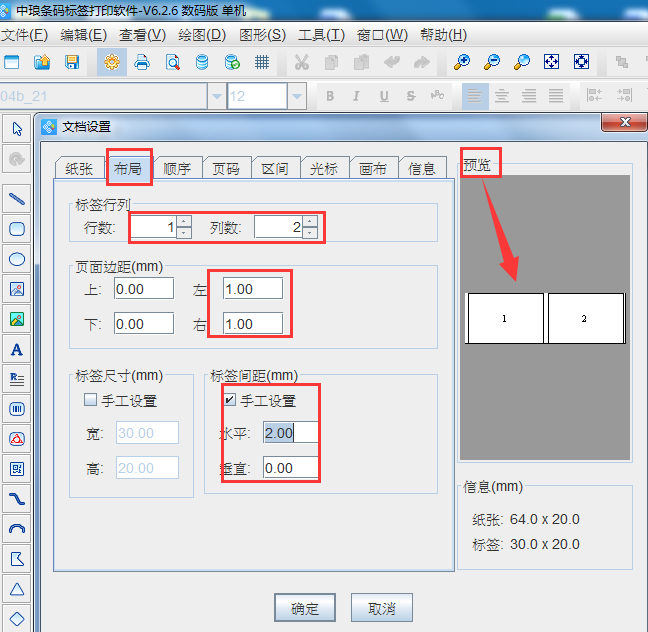
Task: Click the 水平 spacing input field
Action: coord(290,432)
